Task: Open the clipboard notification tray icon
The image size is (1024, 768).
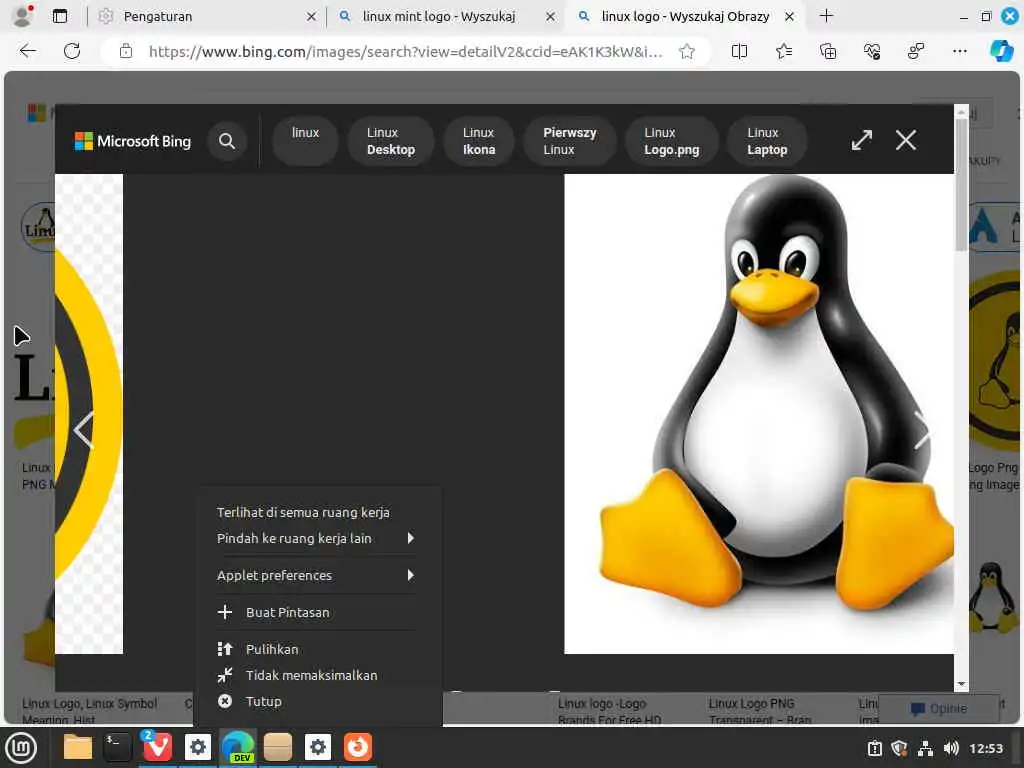Action: [875, 748]
